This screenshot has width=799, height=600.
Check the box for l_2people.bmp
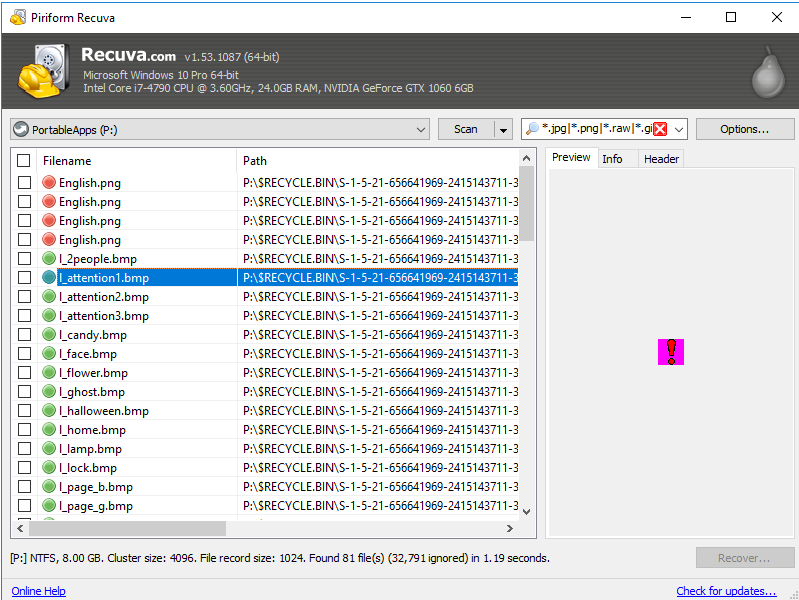(x=24, y=259)
